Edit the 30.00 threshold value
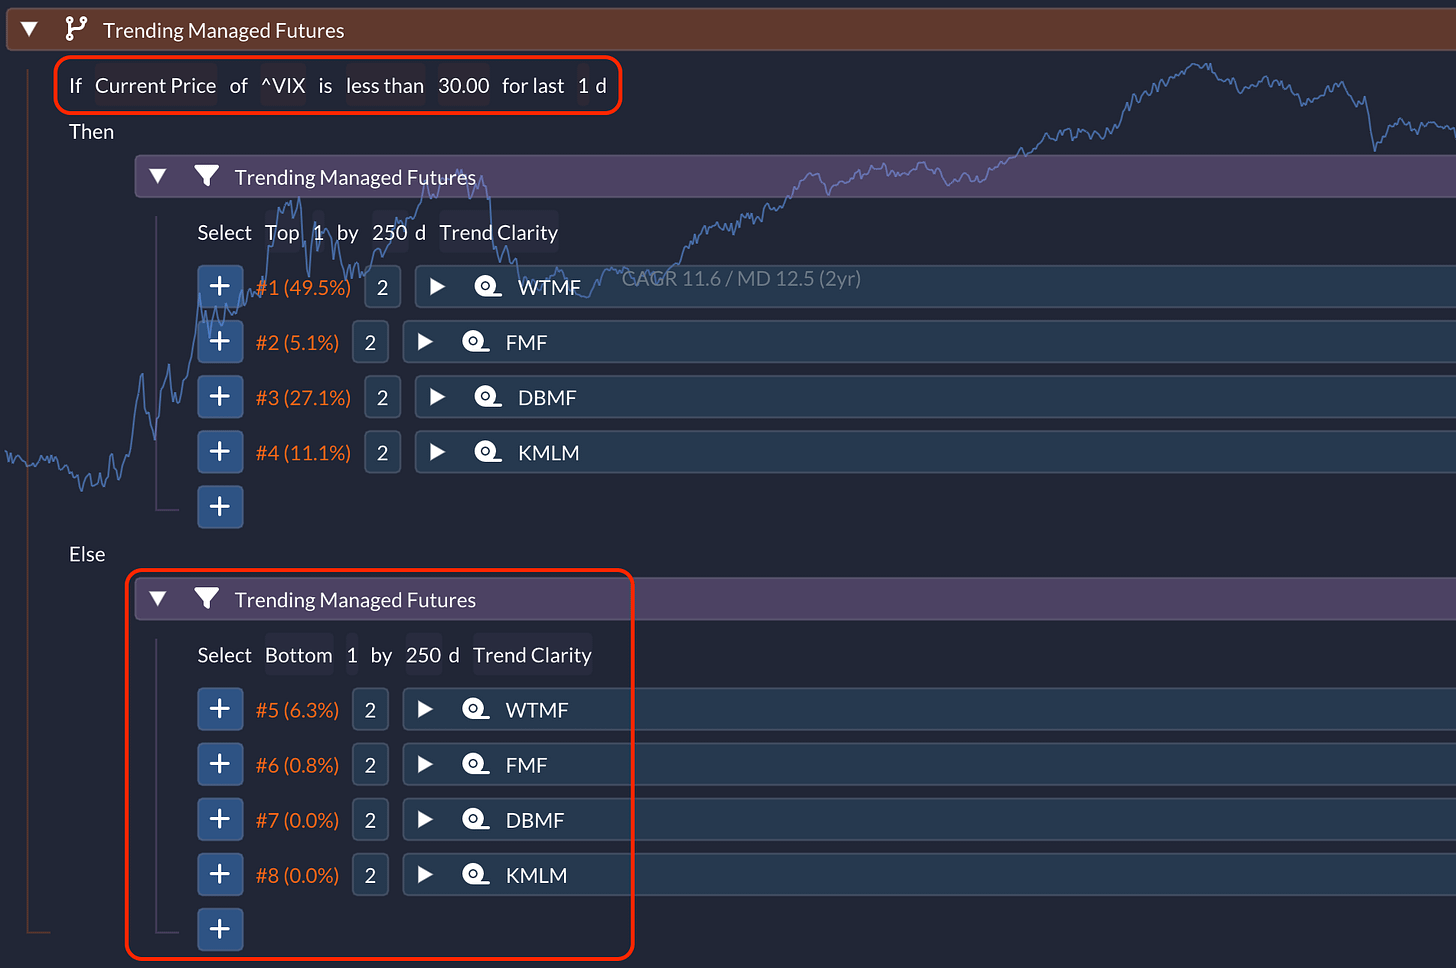The height and width of the screenshot is (968, 1456). point(464,86)
